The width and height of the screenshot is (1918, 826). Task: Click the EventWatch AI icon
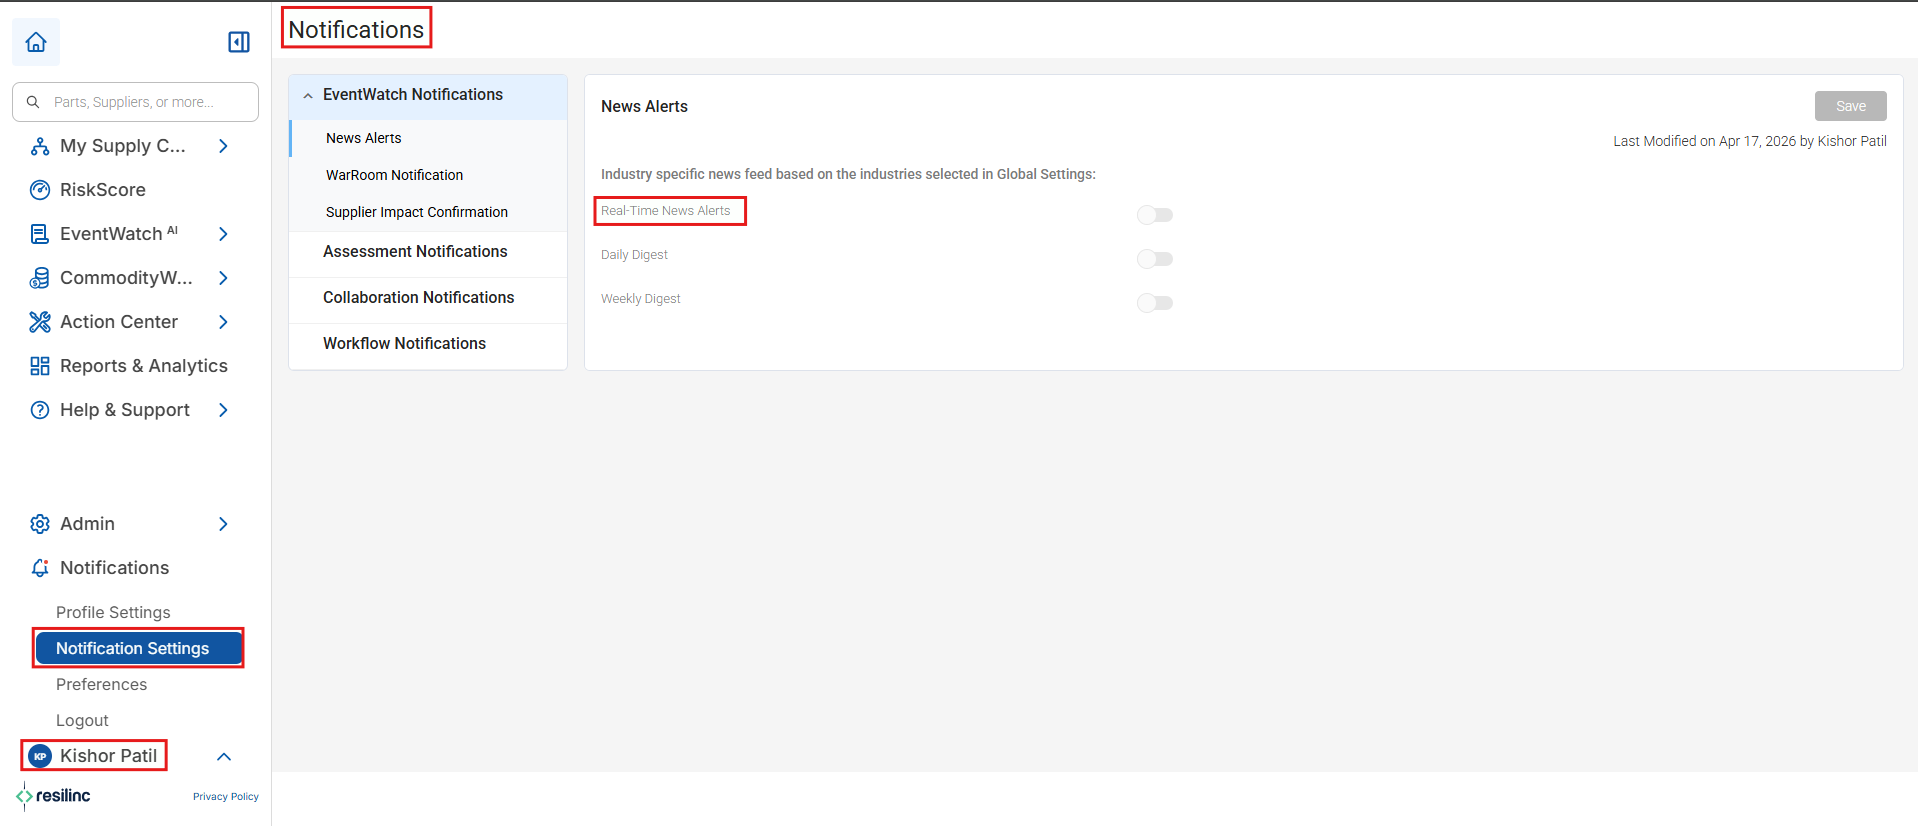40,234
